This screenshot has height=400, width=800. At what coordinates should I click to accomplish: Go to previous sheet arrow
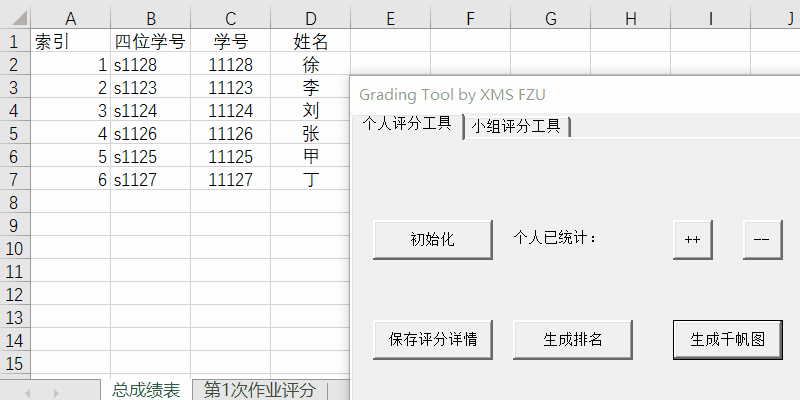tap(28, 393)
